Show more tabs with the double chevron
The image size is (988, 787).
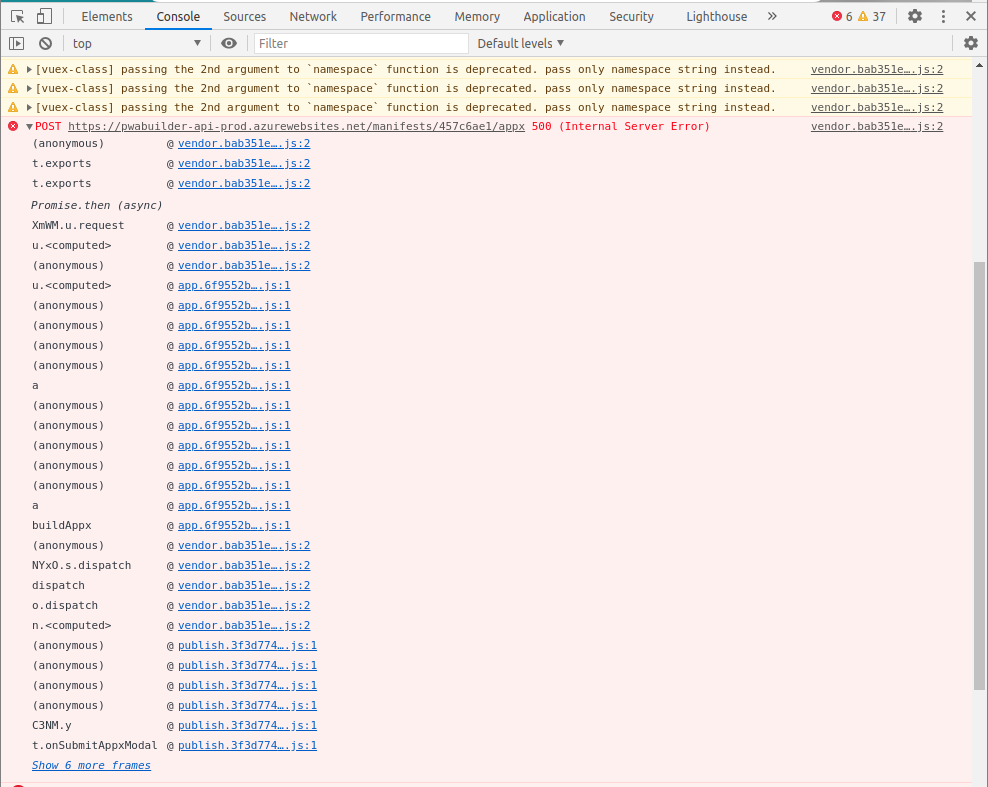click(x=772, y=16)
